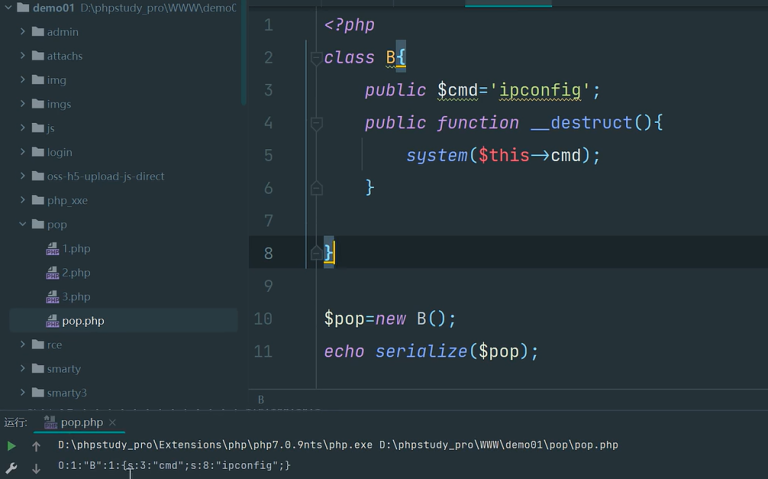Click the green Run button in run panel
Screen dimensions: 768x479
click(11, 446)
